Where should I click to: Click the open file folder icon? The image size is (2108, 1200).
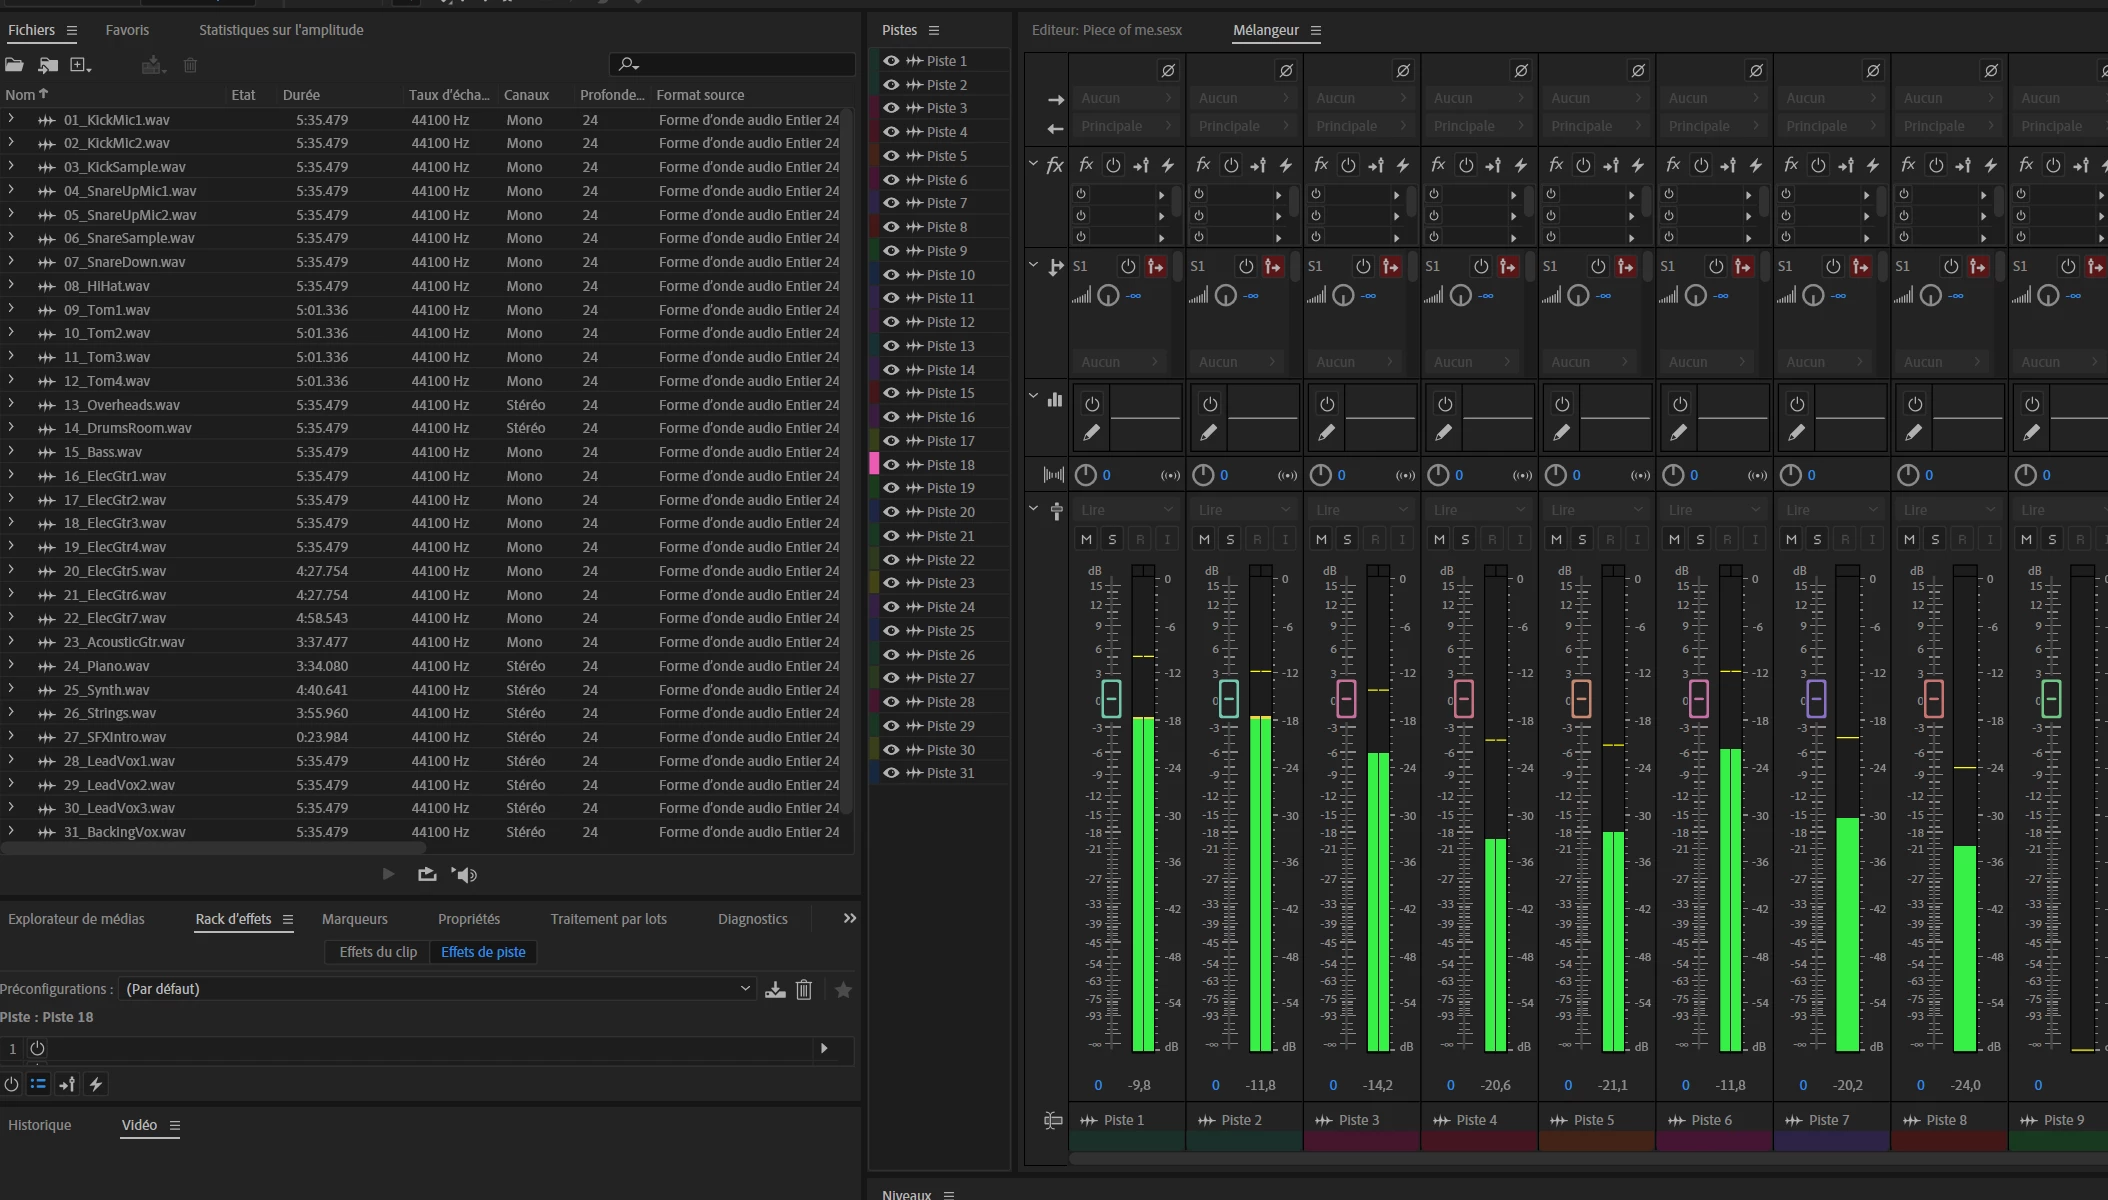pyautogui.click(x=14, y=65)
